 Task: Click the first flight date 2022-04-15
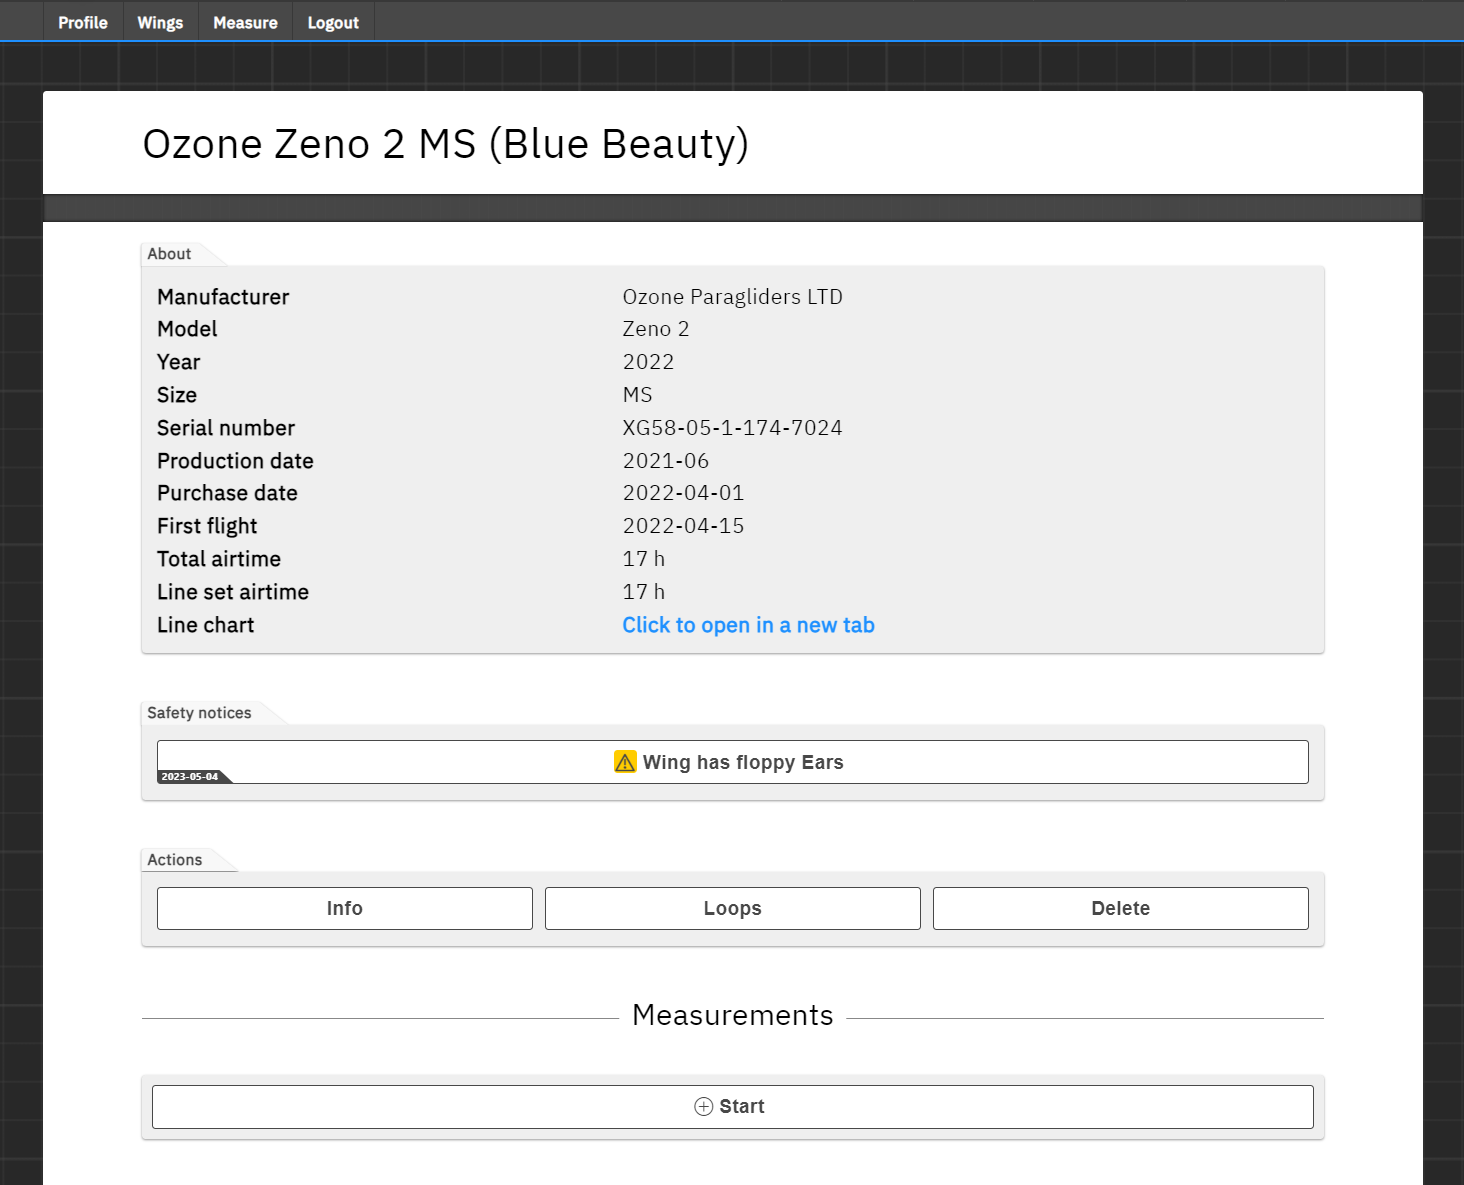pyautogui.click(x=683, y=526)
